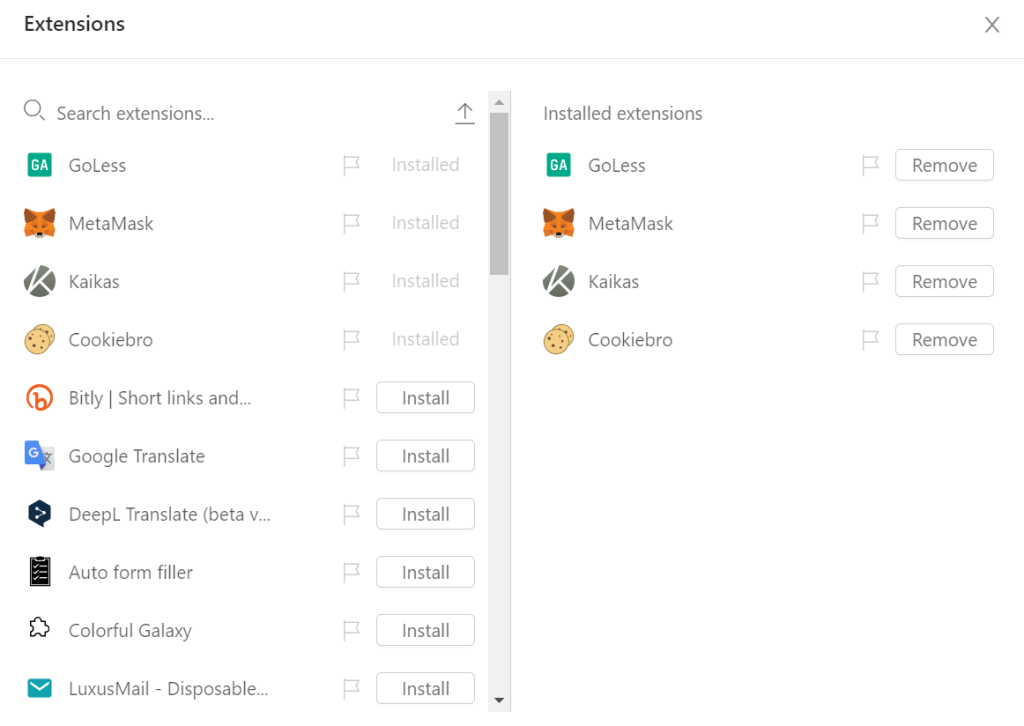Install the Google Translate extension
Viewport: 1024px width, 726px height.
[425, 456]
